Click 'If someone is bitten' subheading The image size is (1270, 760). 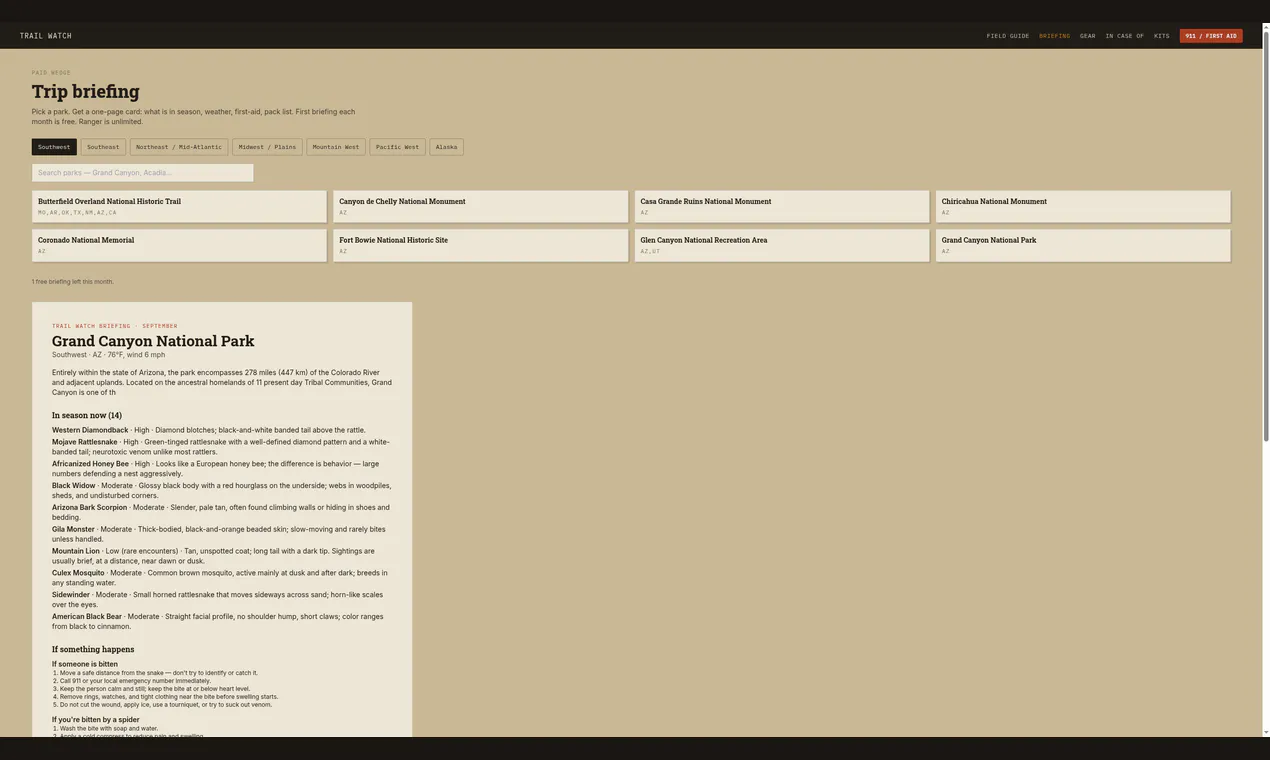(x=85, y=664)
